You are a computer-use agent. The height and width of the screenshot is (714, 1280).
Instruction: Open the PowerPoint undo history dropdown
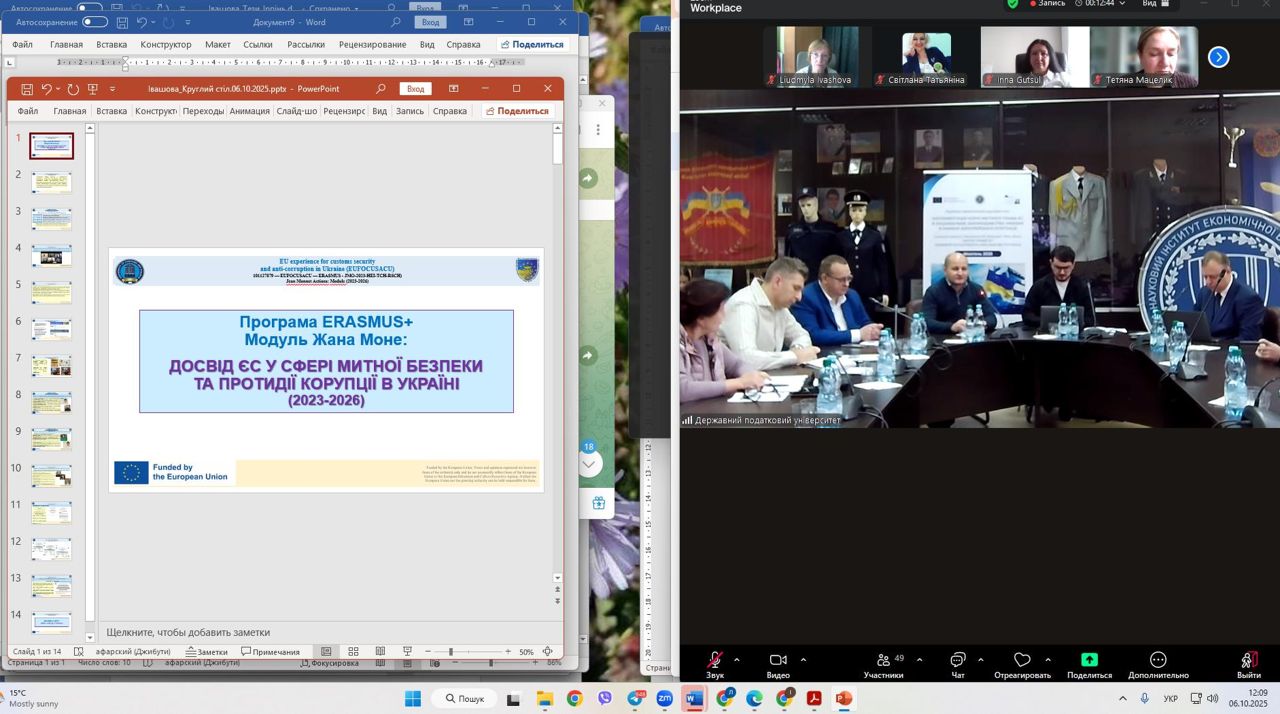point(58,89)
